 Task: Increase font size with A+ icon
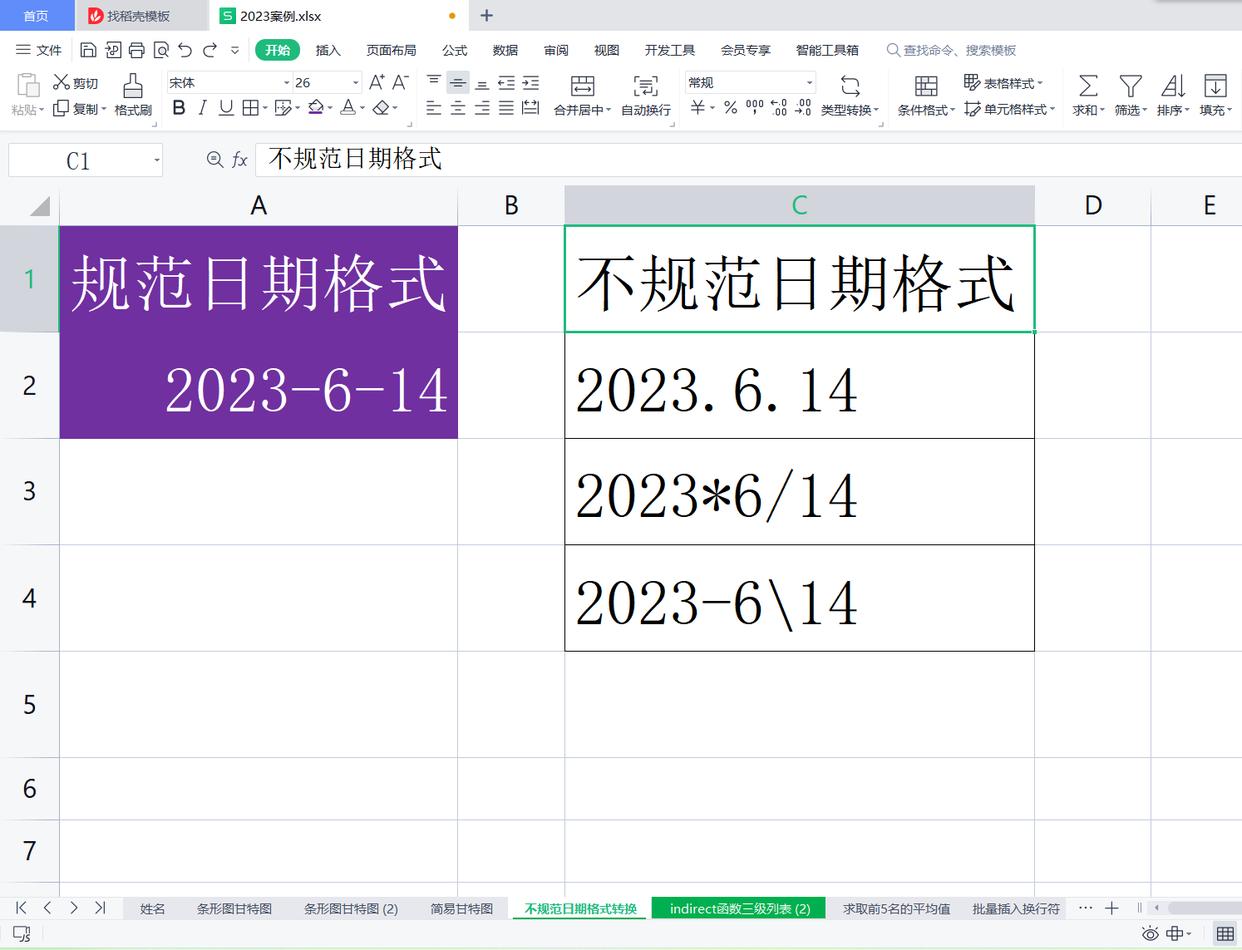(x=377, y=83)
